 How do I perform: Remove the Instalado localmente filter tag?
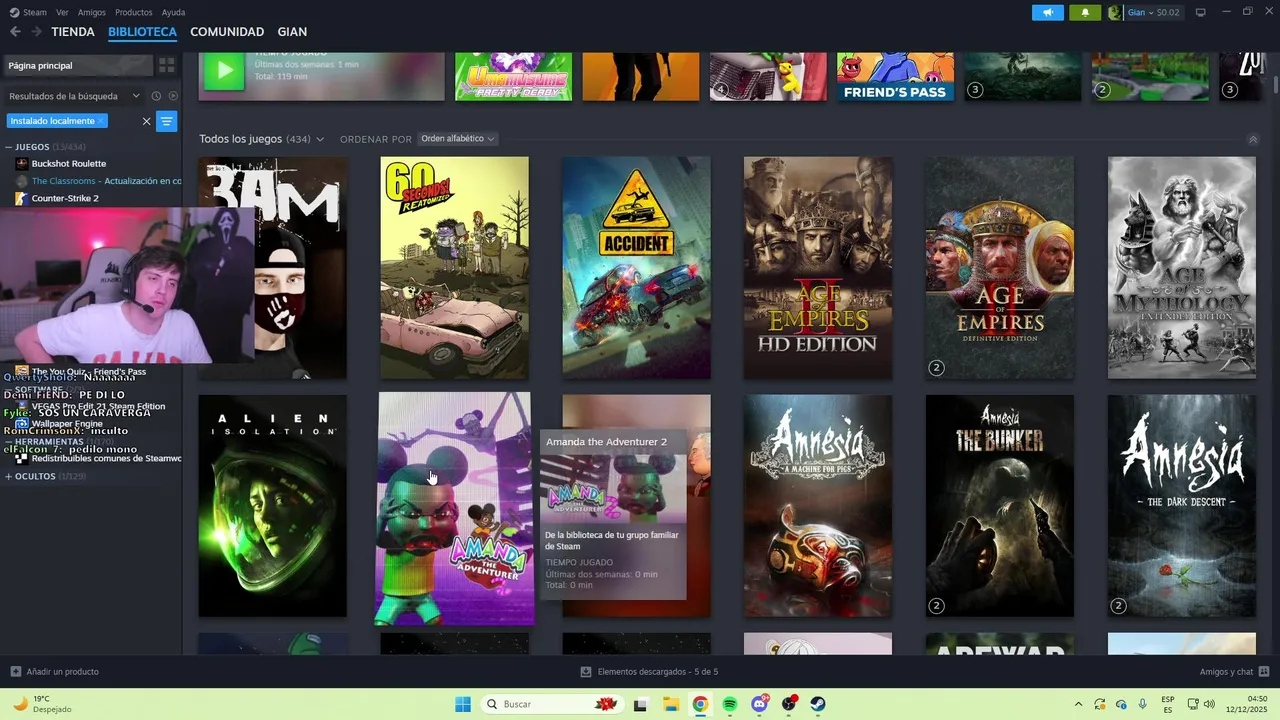pos(100,121)
